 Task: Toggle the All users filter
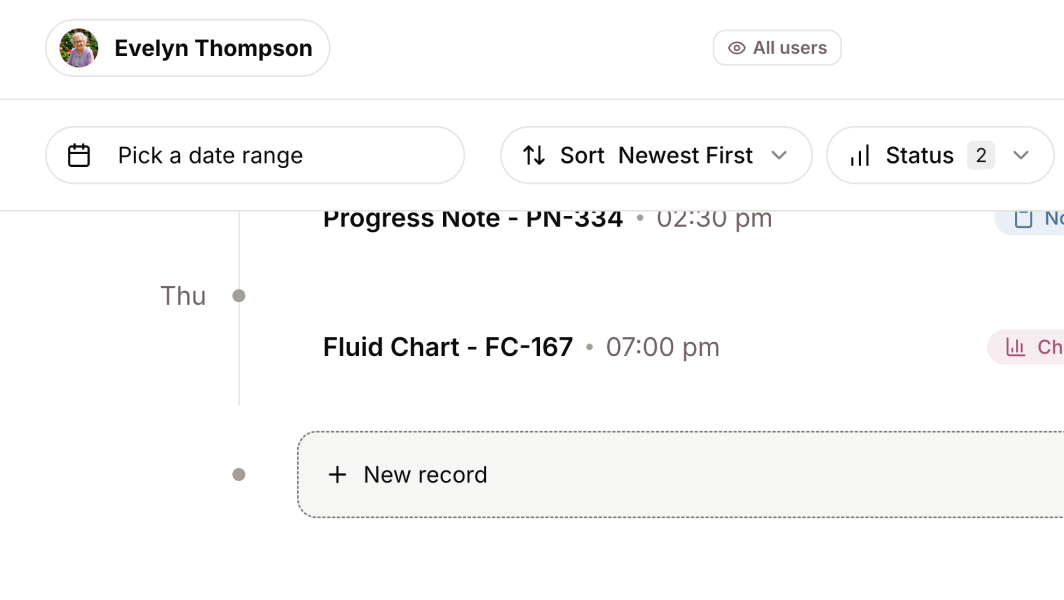[777, 48]
